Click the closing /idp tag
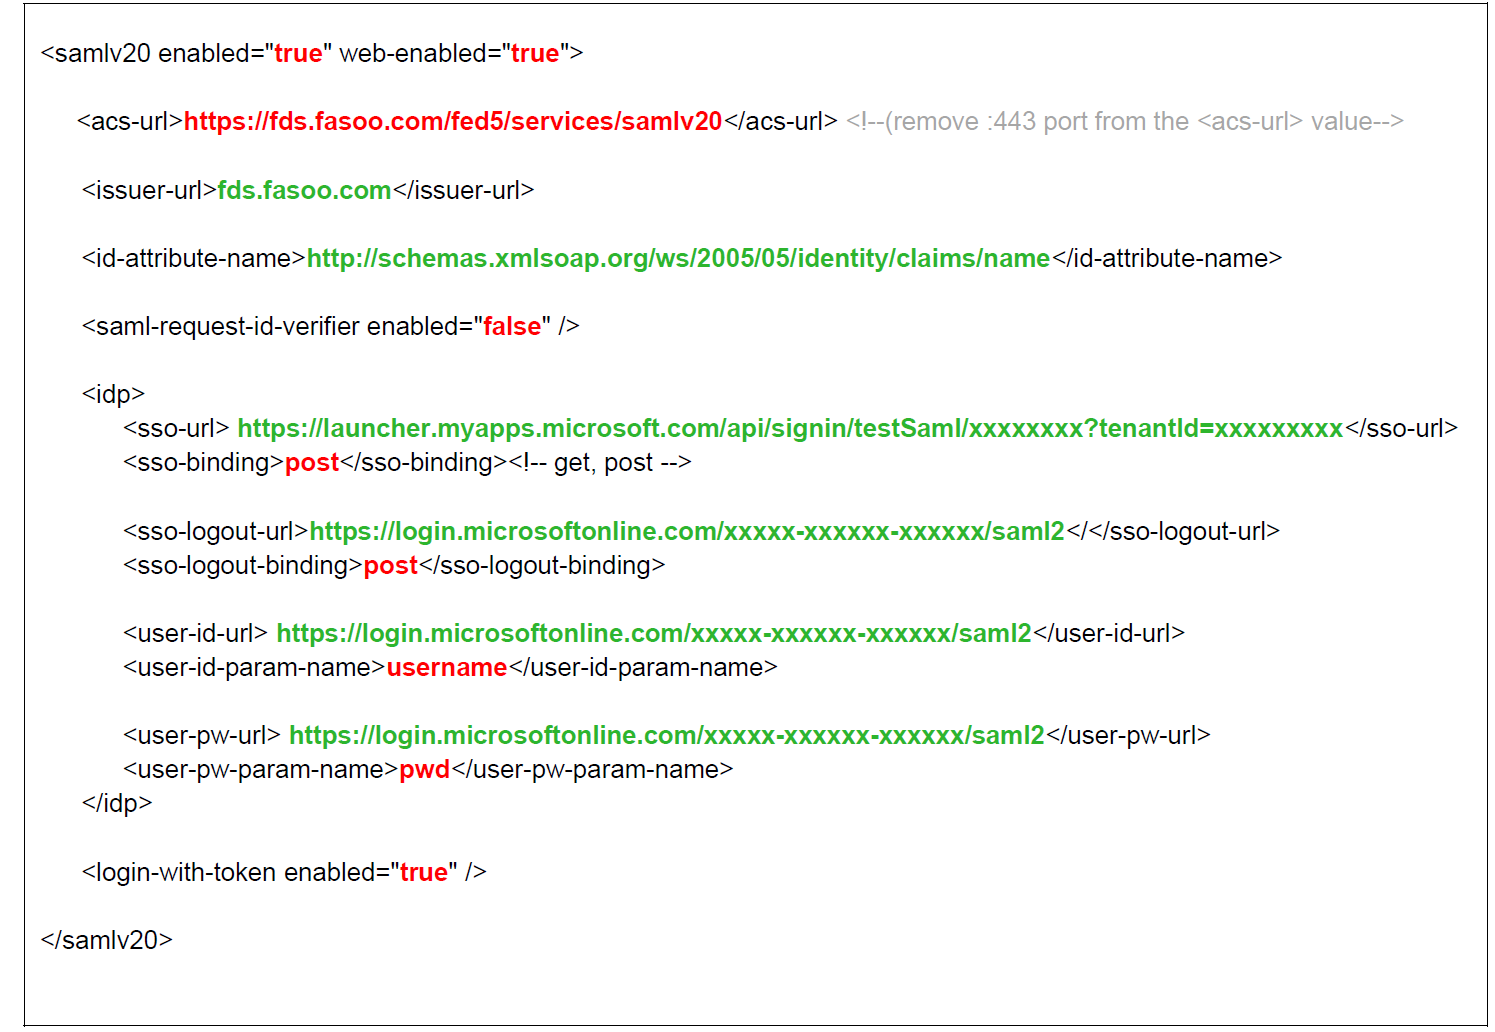 click(117, 804)
